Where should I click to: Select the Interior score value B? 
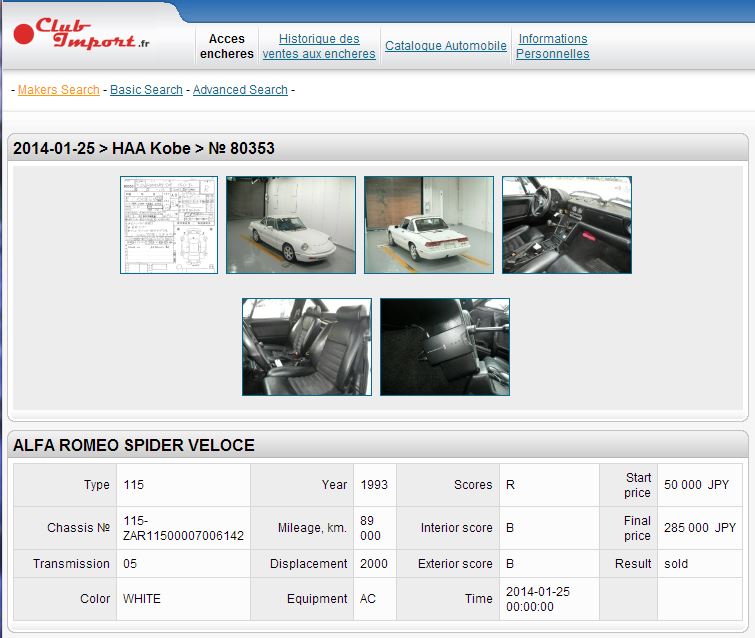click(510, 528)
